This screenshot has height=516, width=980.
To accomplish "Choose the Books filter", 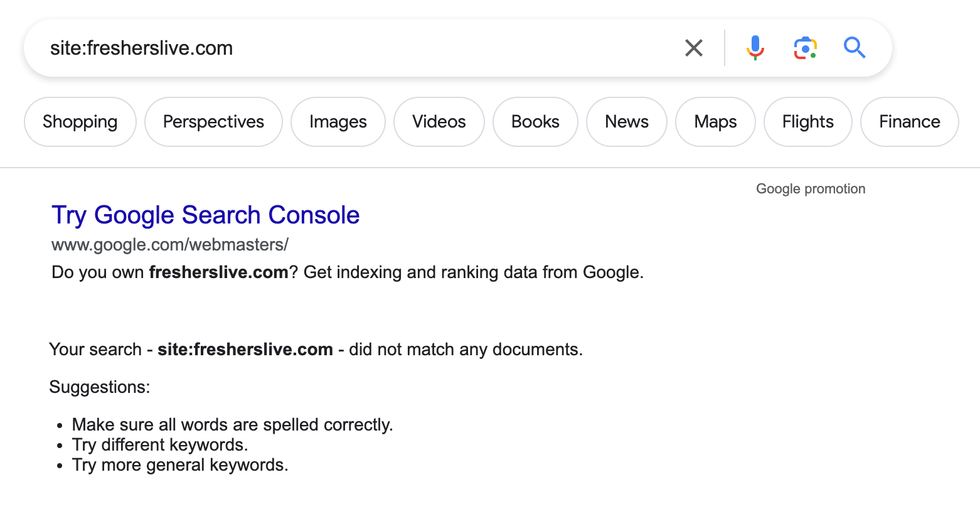I will [535, 122].
